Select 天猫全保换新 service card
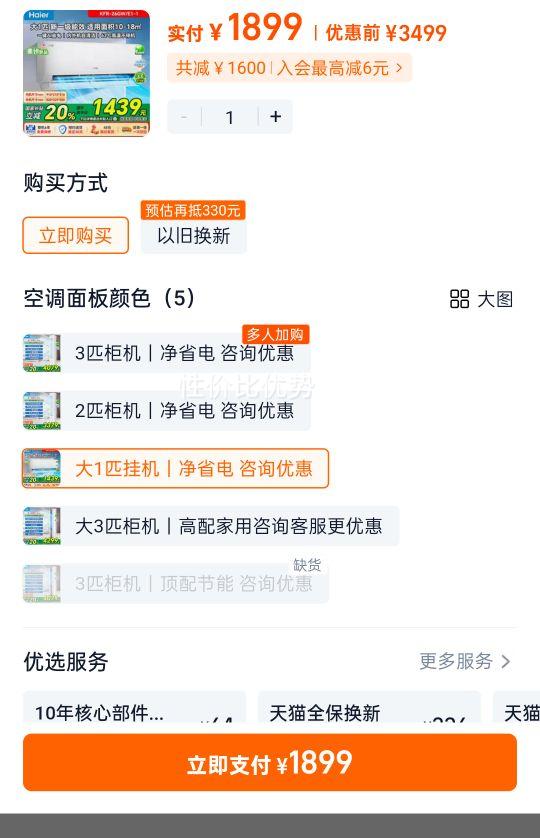Image resolution: width=540 pixels, height=838 pixels. click(369, 707)
